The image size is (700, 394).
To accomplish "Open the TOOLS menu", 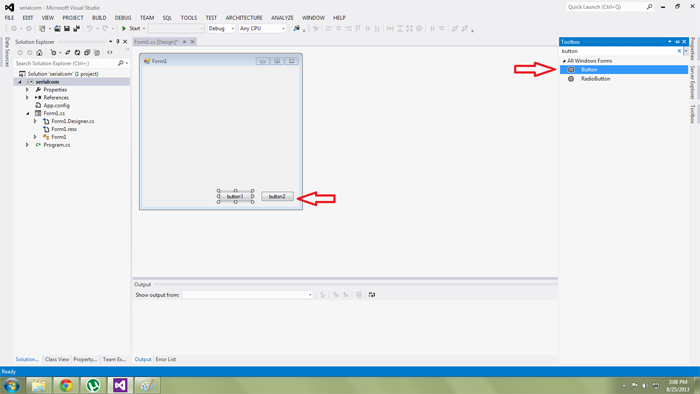I will 189,18.
